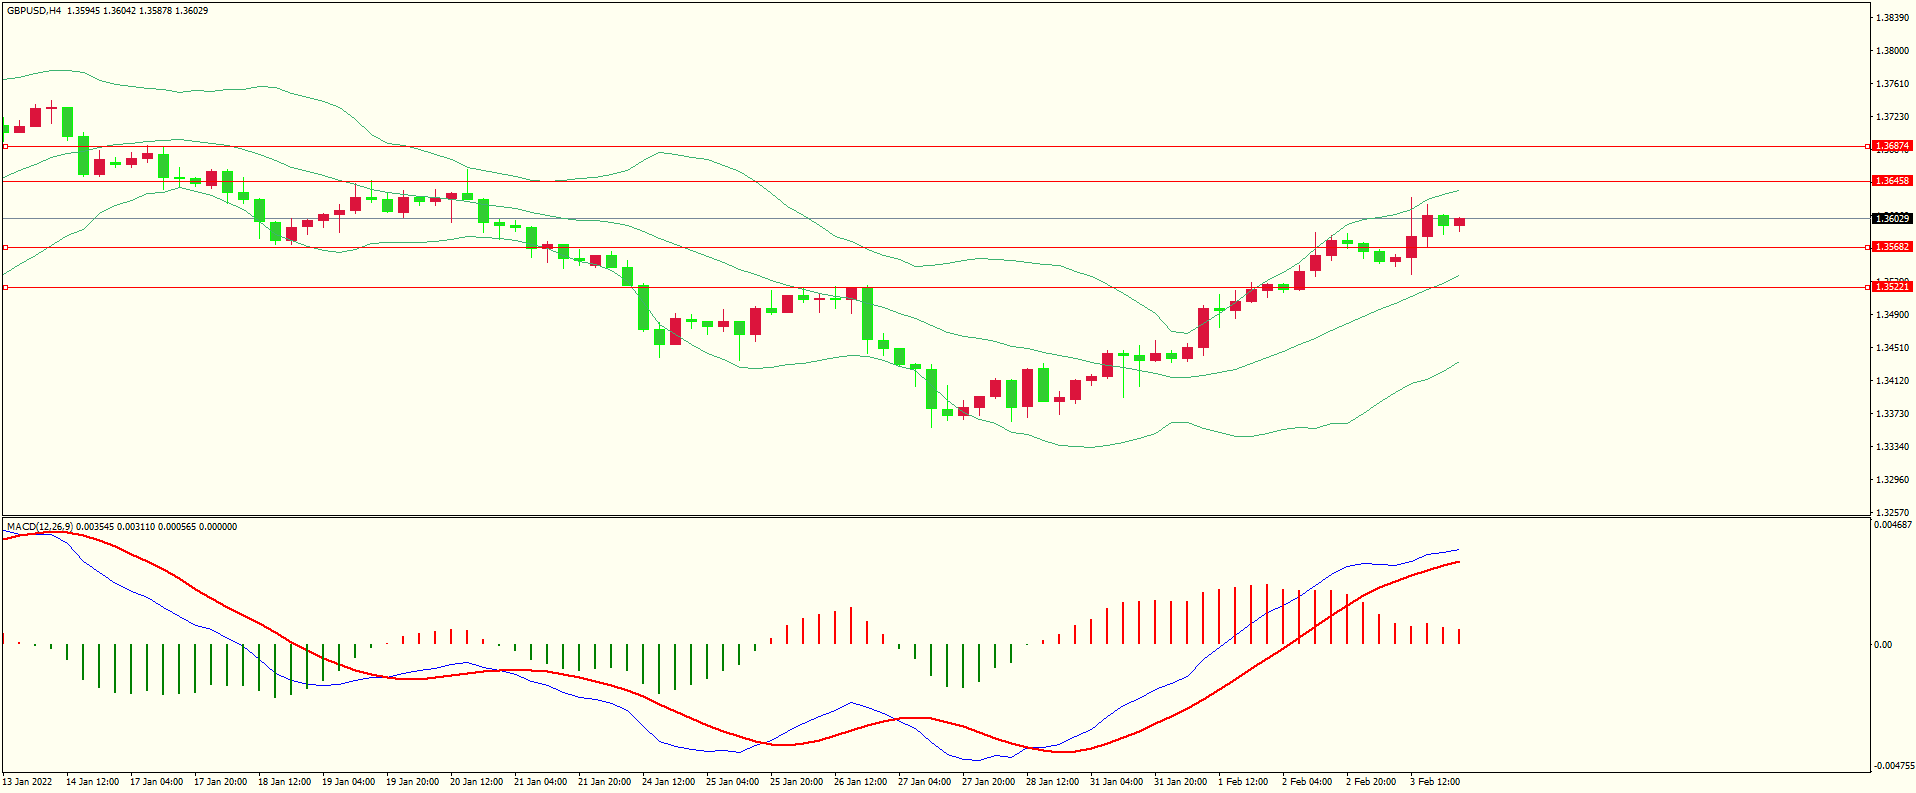Click the 1.33340 value on price scale
The height and width of the screenshot is (793, 1916).
(x=1891, y=447)
